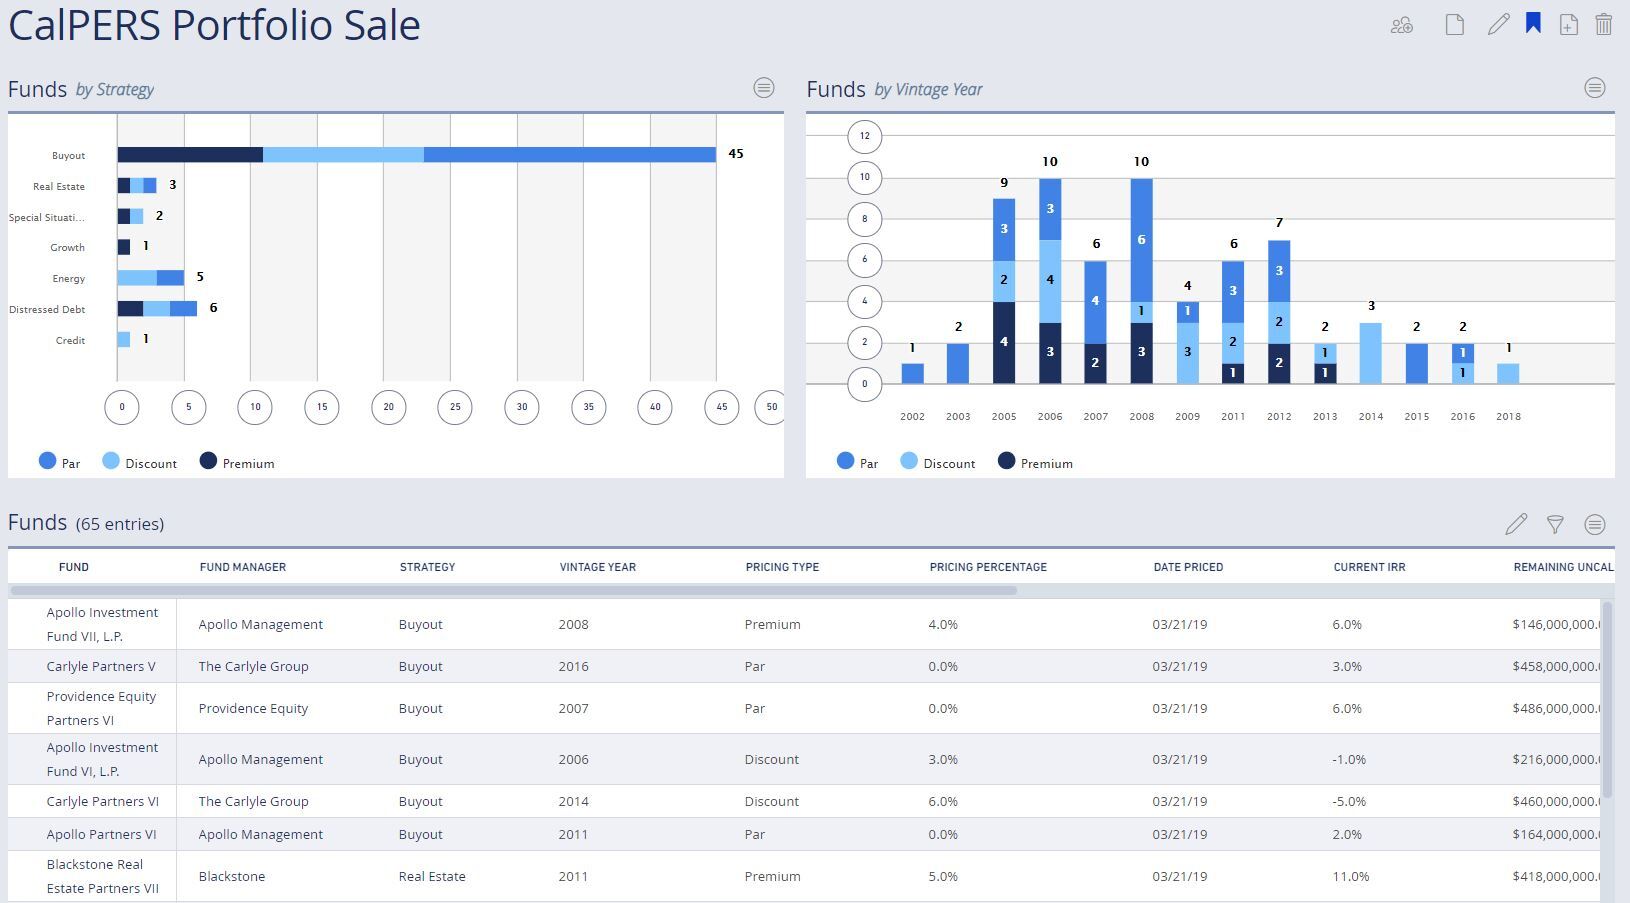Toggle Premium legend in Strategy chart

237,462
